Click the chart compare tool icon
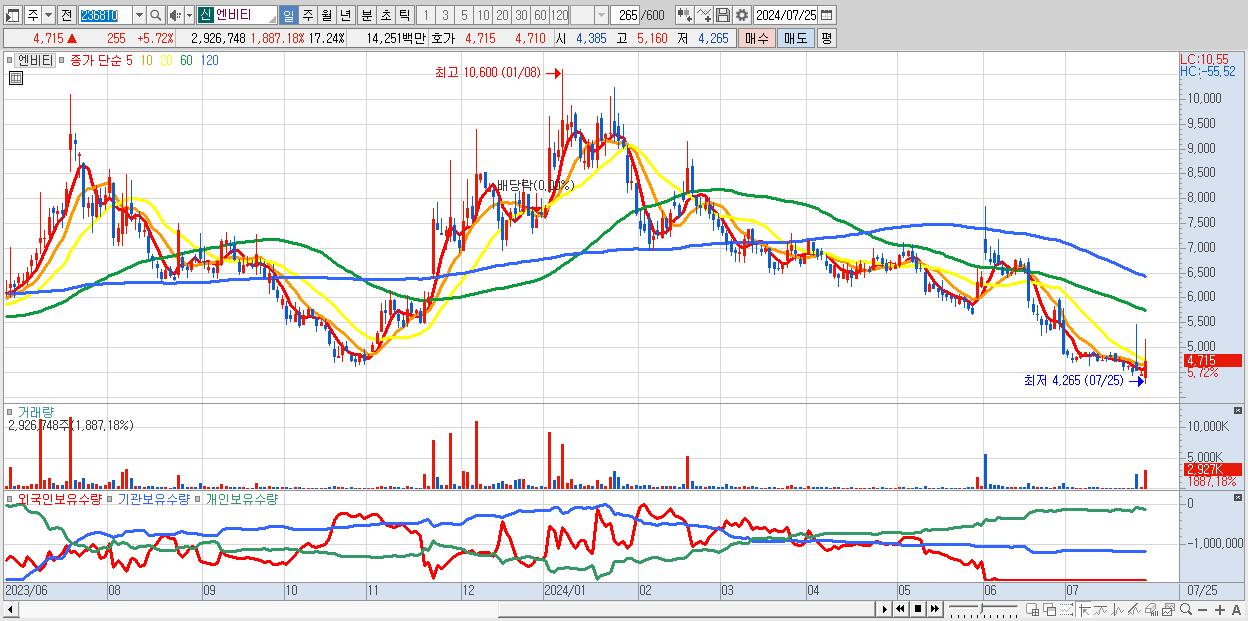This screenshot has height=621, width=1248. [684, 15]
